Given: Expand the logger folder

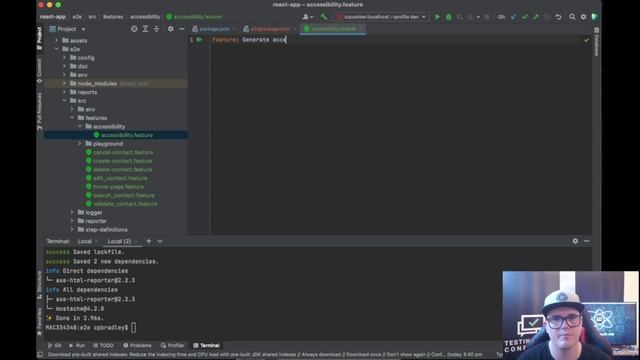Looking at the screenshot, I should [72, 212].
